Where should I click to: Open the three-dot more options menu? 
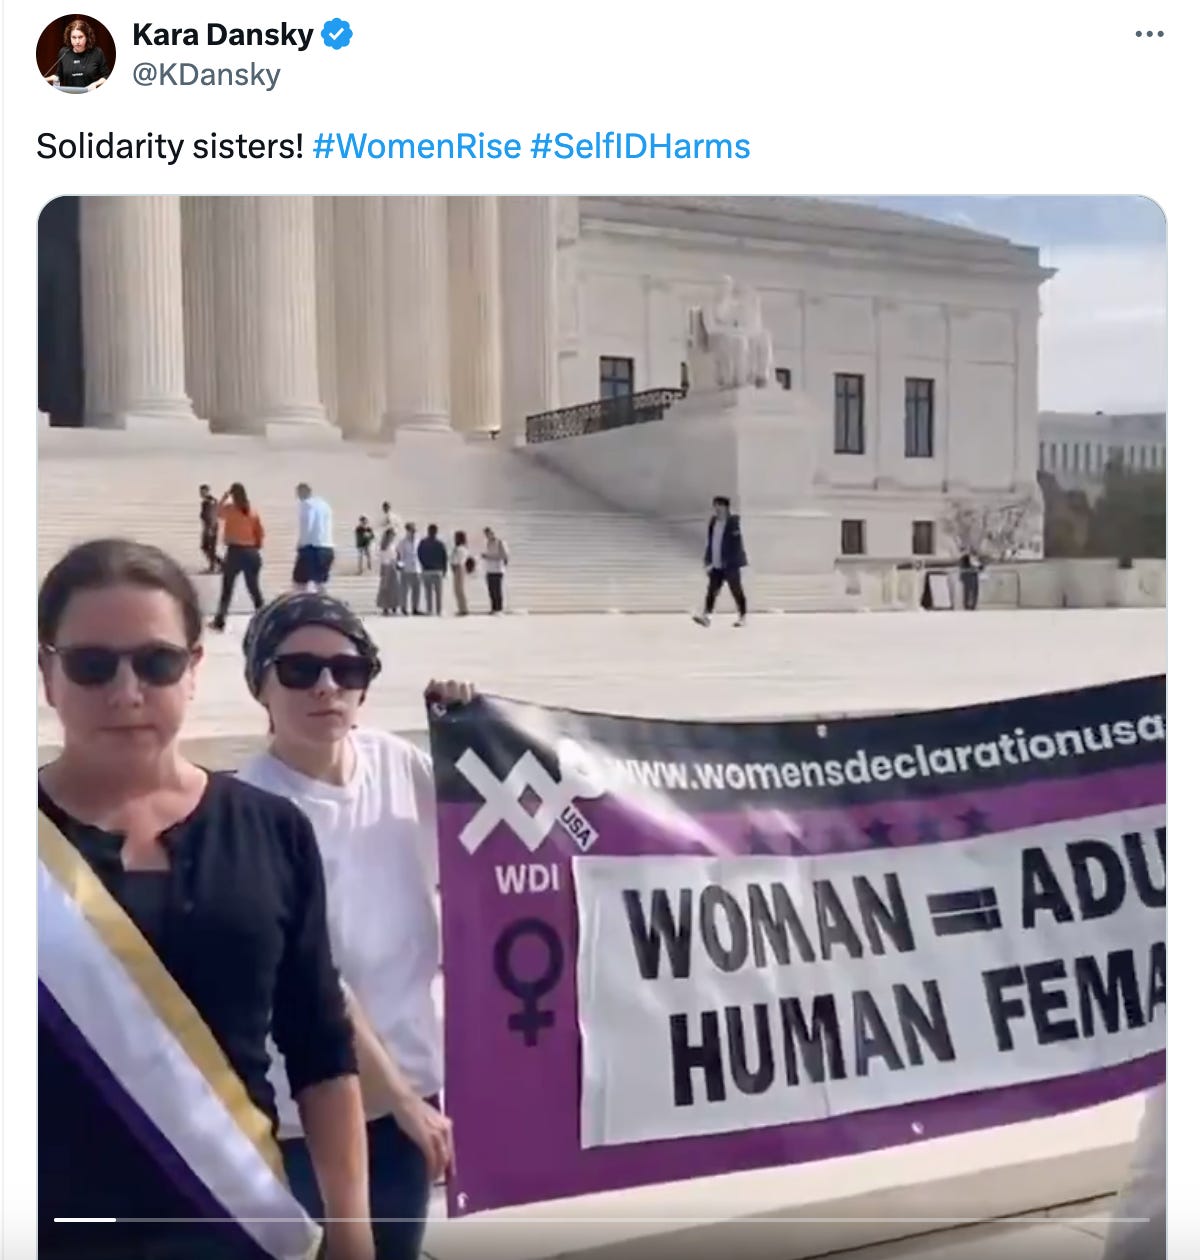point(1150,35)
